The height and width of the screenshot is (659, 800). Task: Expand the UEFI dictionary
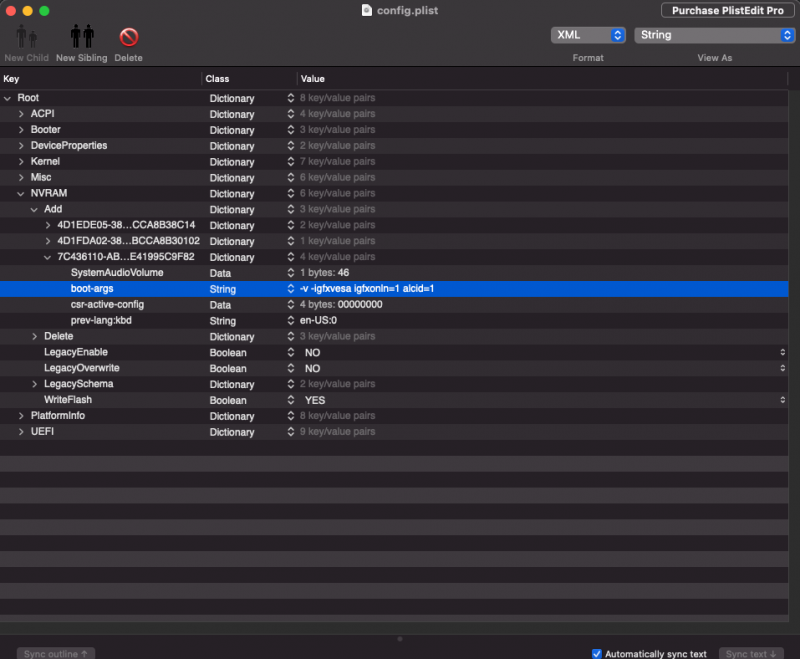[21, 432]
